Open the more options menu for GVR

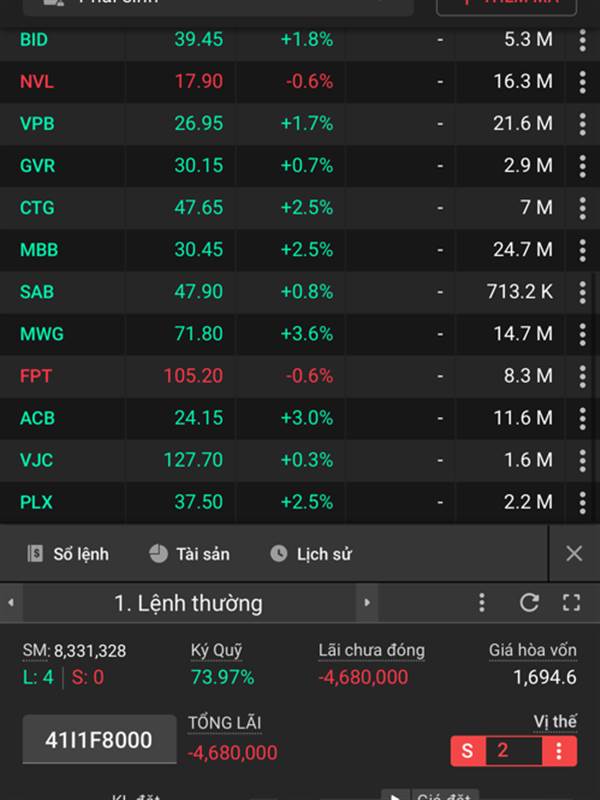tap(582, 166)
